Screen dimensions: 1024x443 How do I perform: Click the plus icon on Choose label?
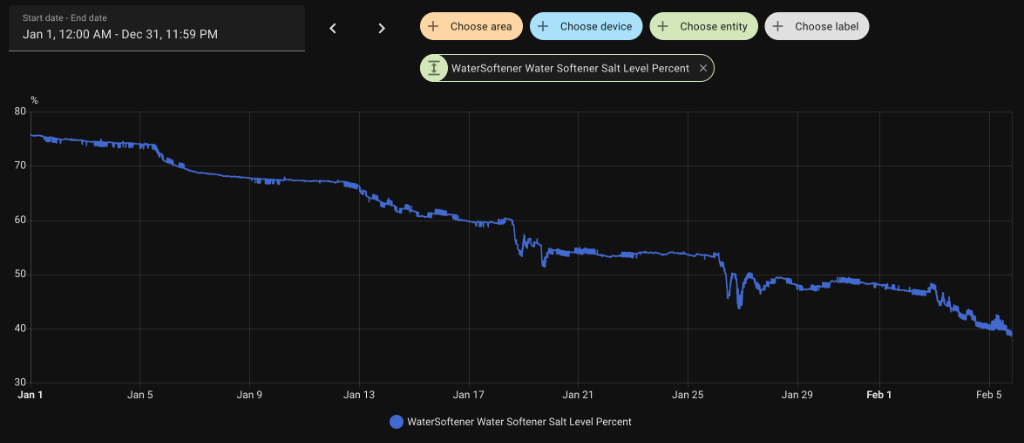pyautogui.click(x=778, y=26)
